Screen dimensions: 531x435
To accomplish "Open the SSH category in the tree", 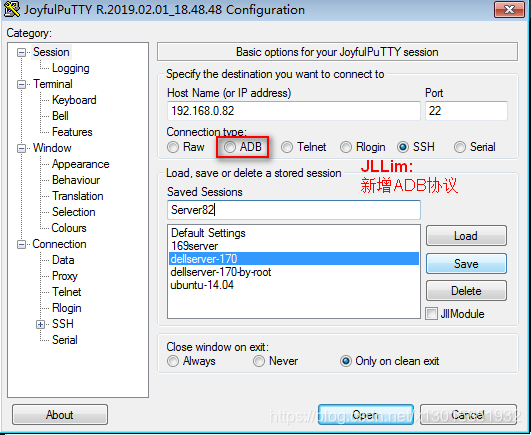I will point(63,324).
